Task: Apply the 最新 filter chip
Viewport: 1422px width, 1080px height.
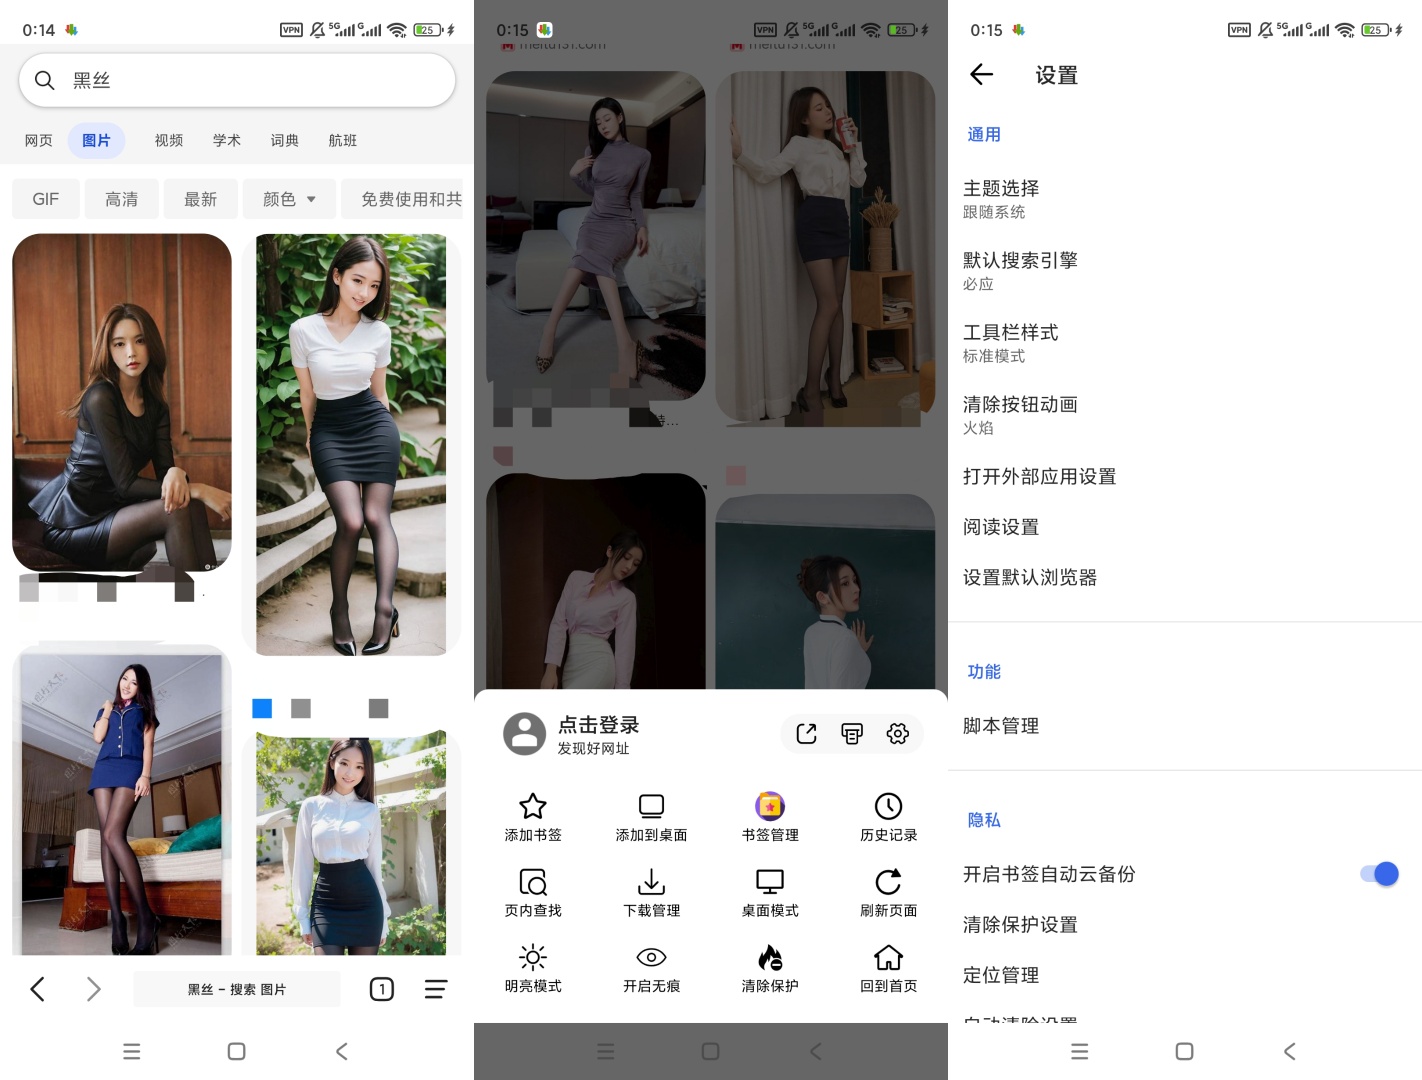Action: [x=200, y=199]
